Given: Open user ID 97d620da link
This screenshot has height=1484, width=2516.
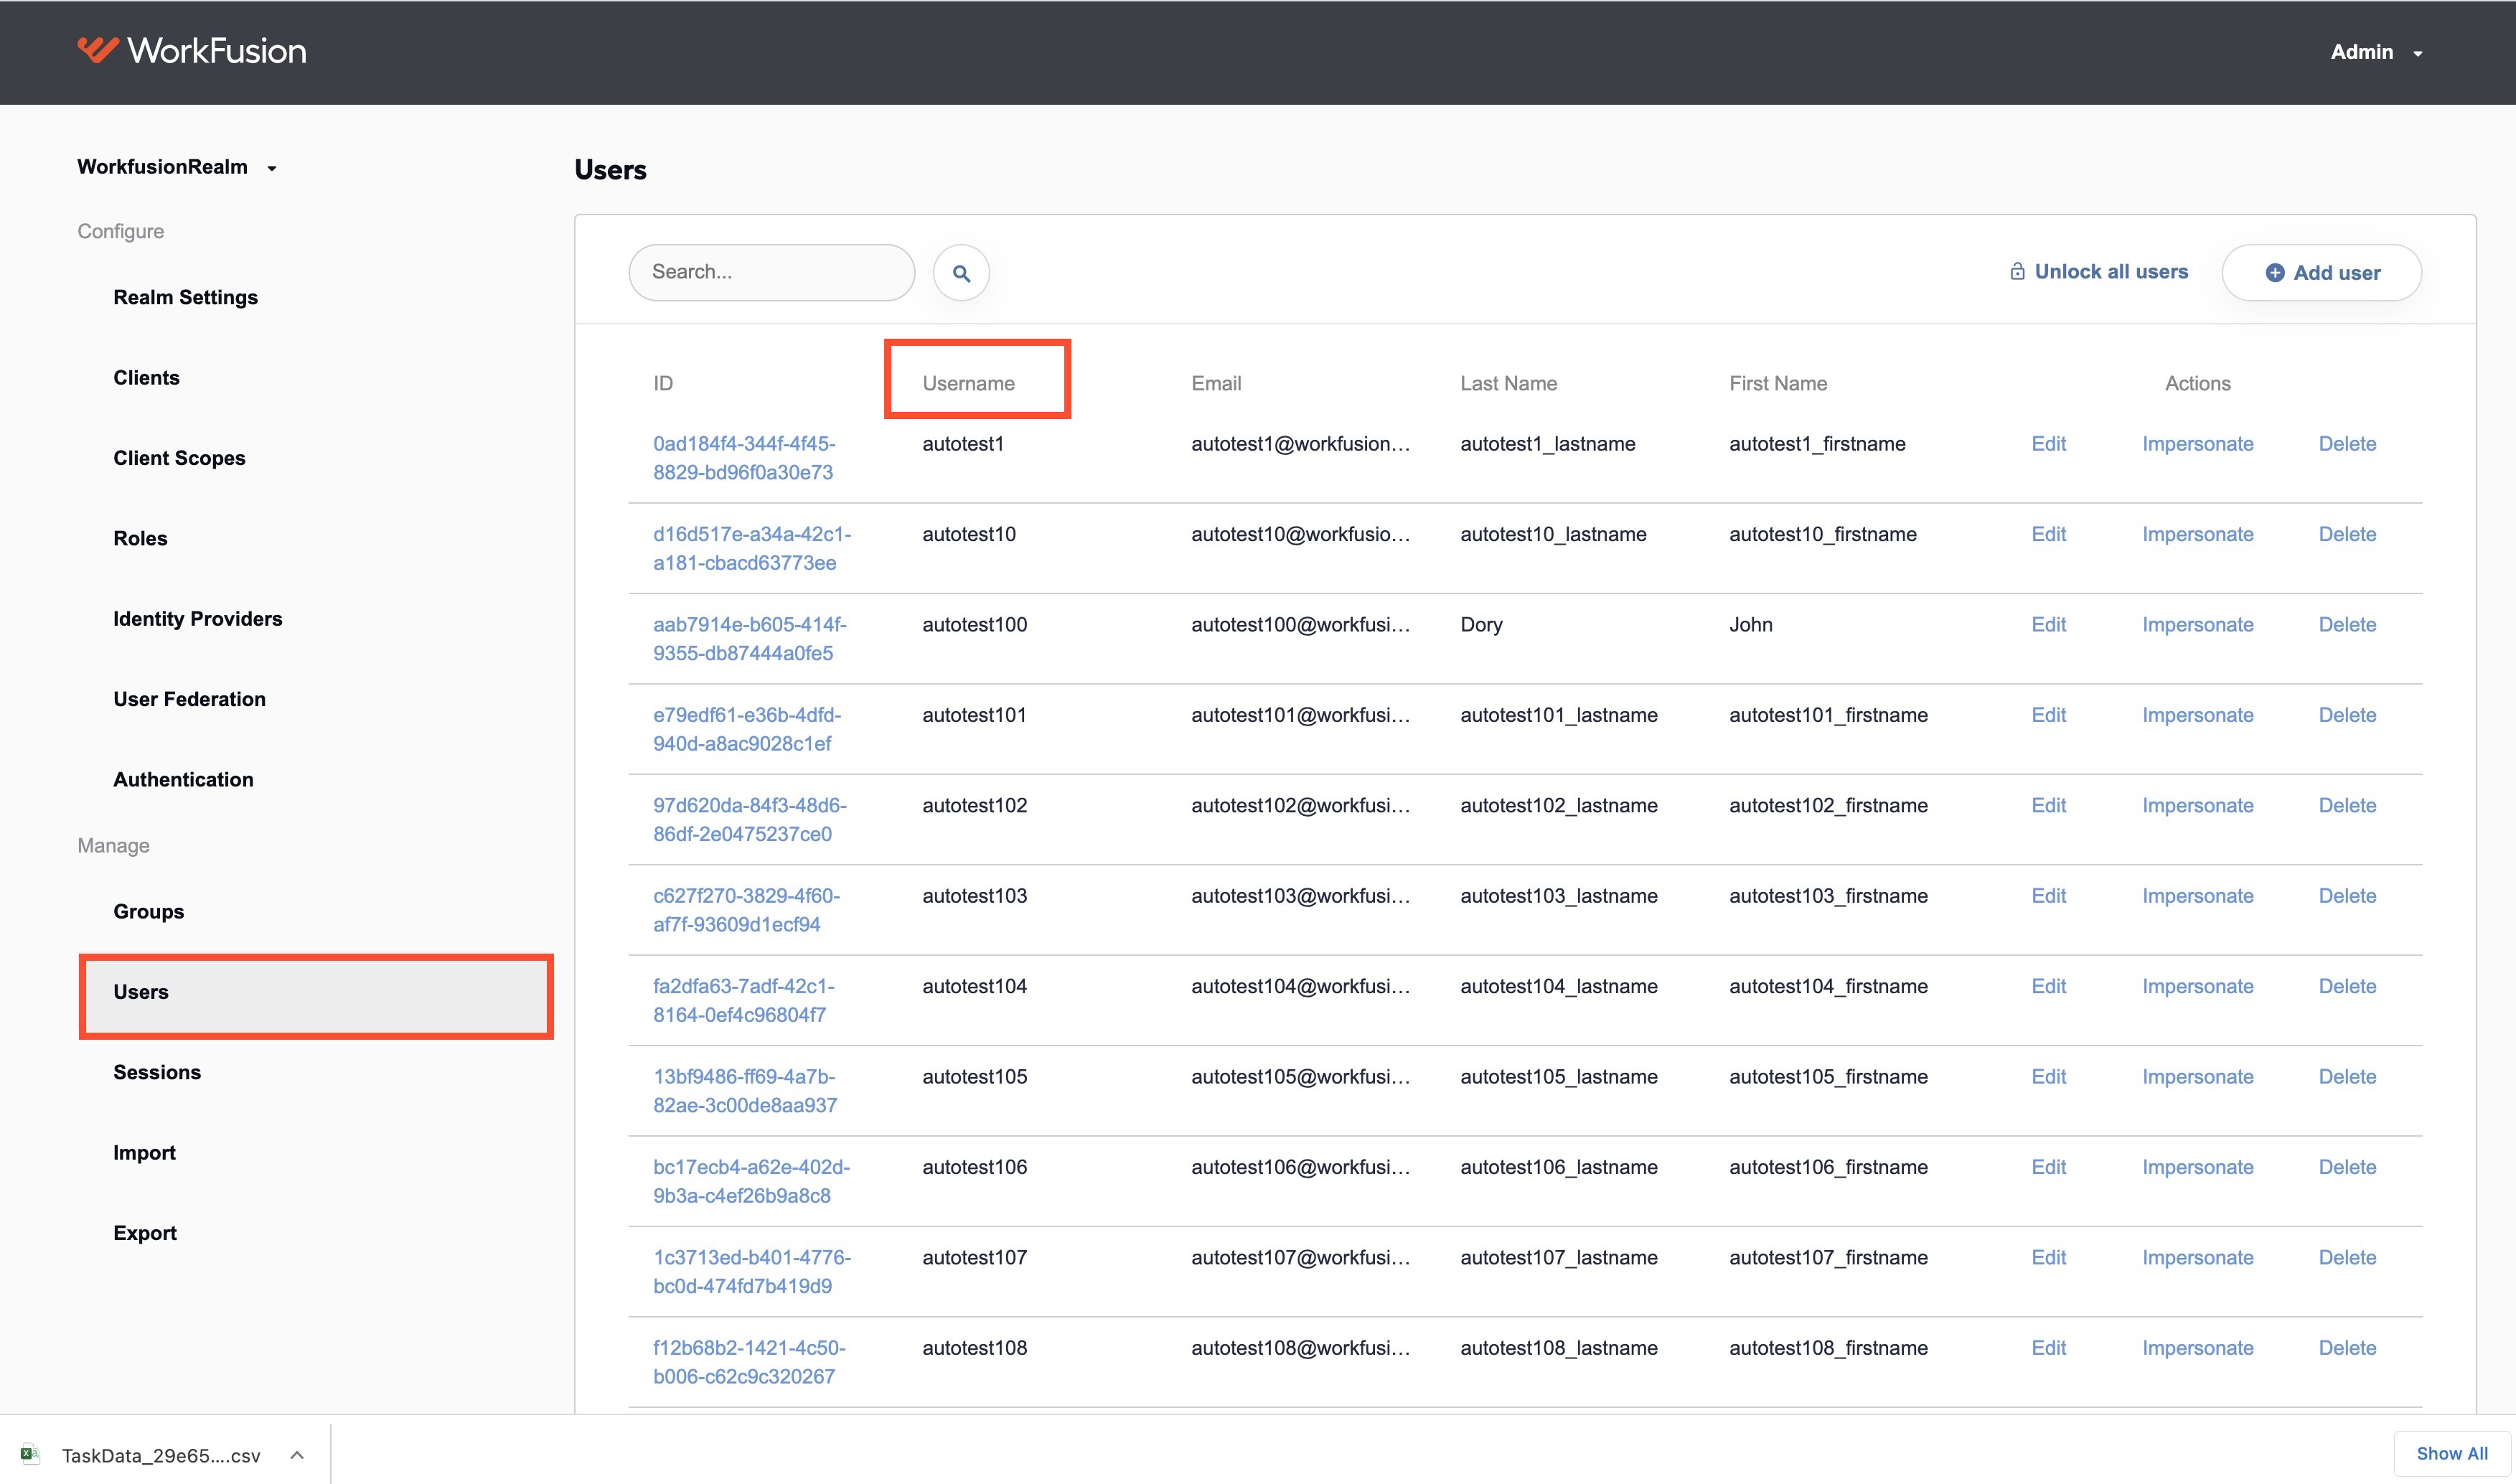Looking at the screenshot, I should (750, 819).
